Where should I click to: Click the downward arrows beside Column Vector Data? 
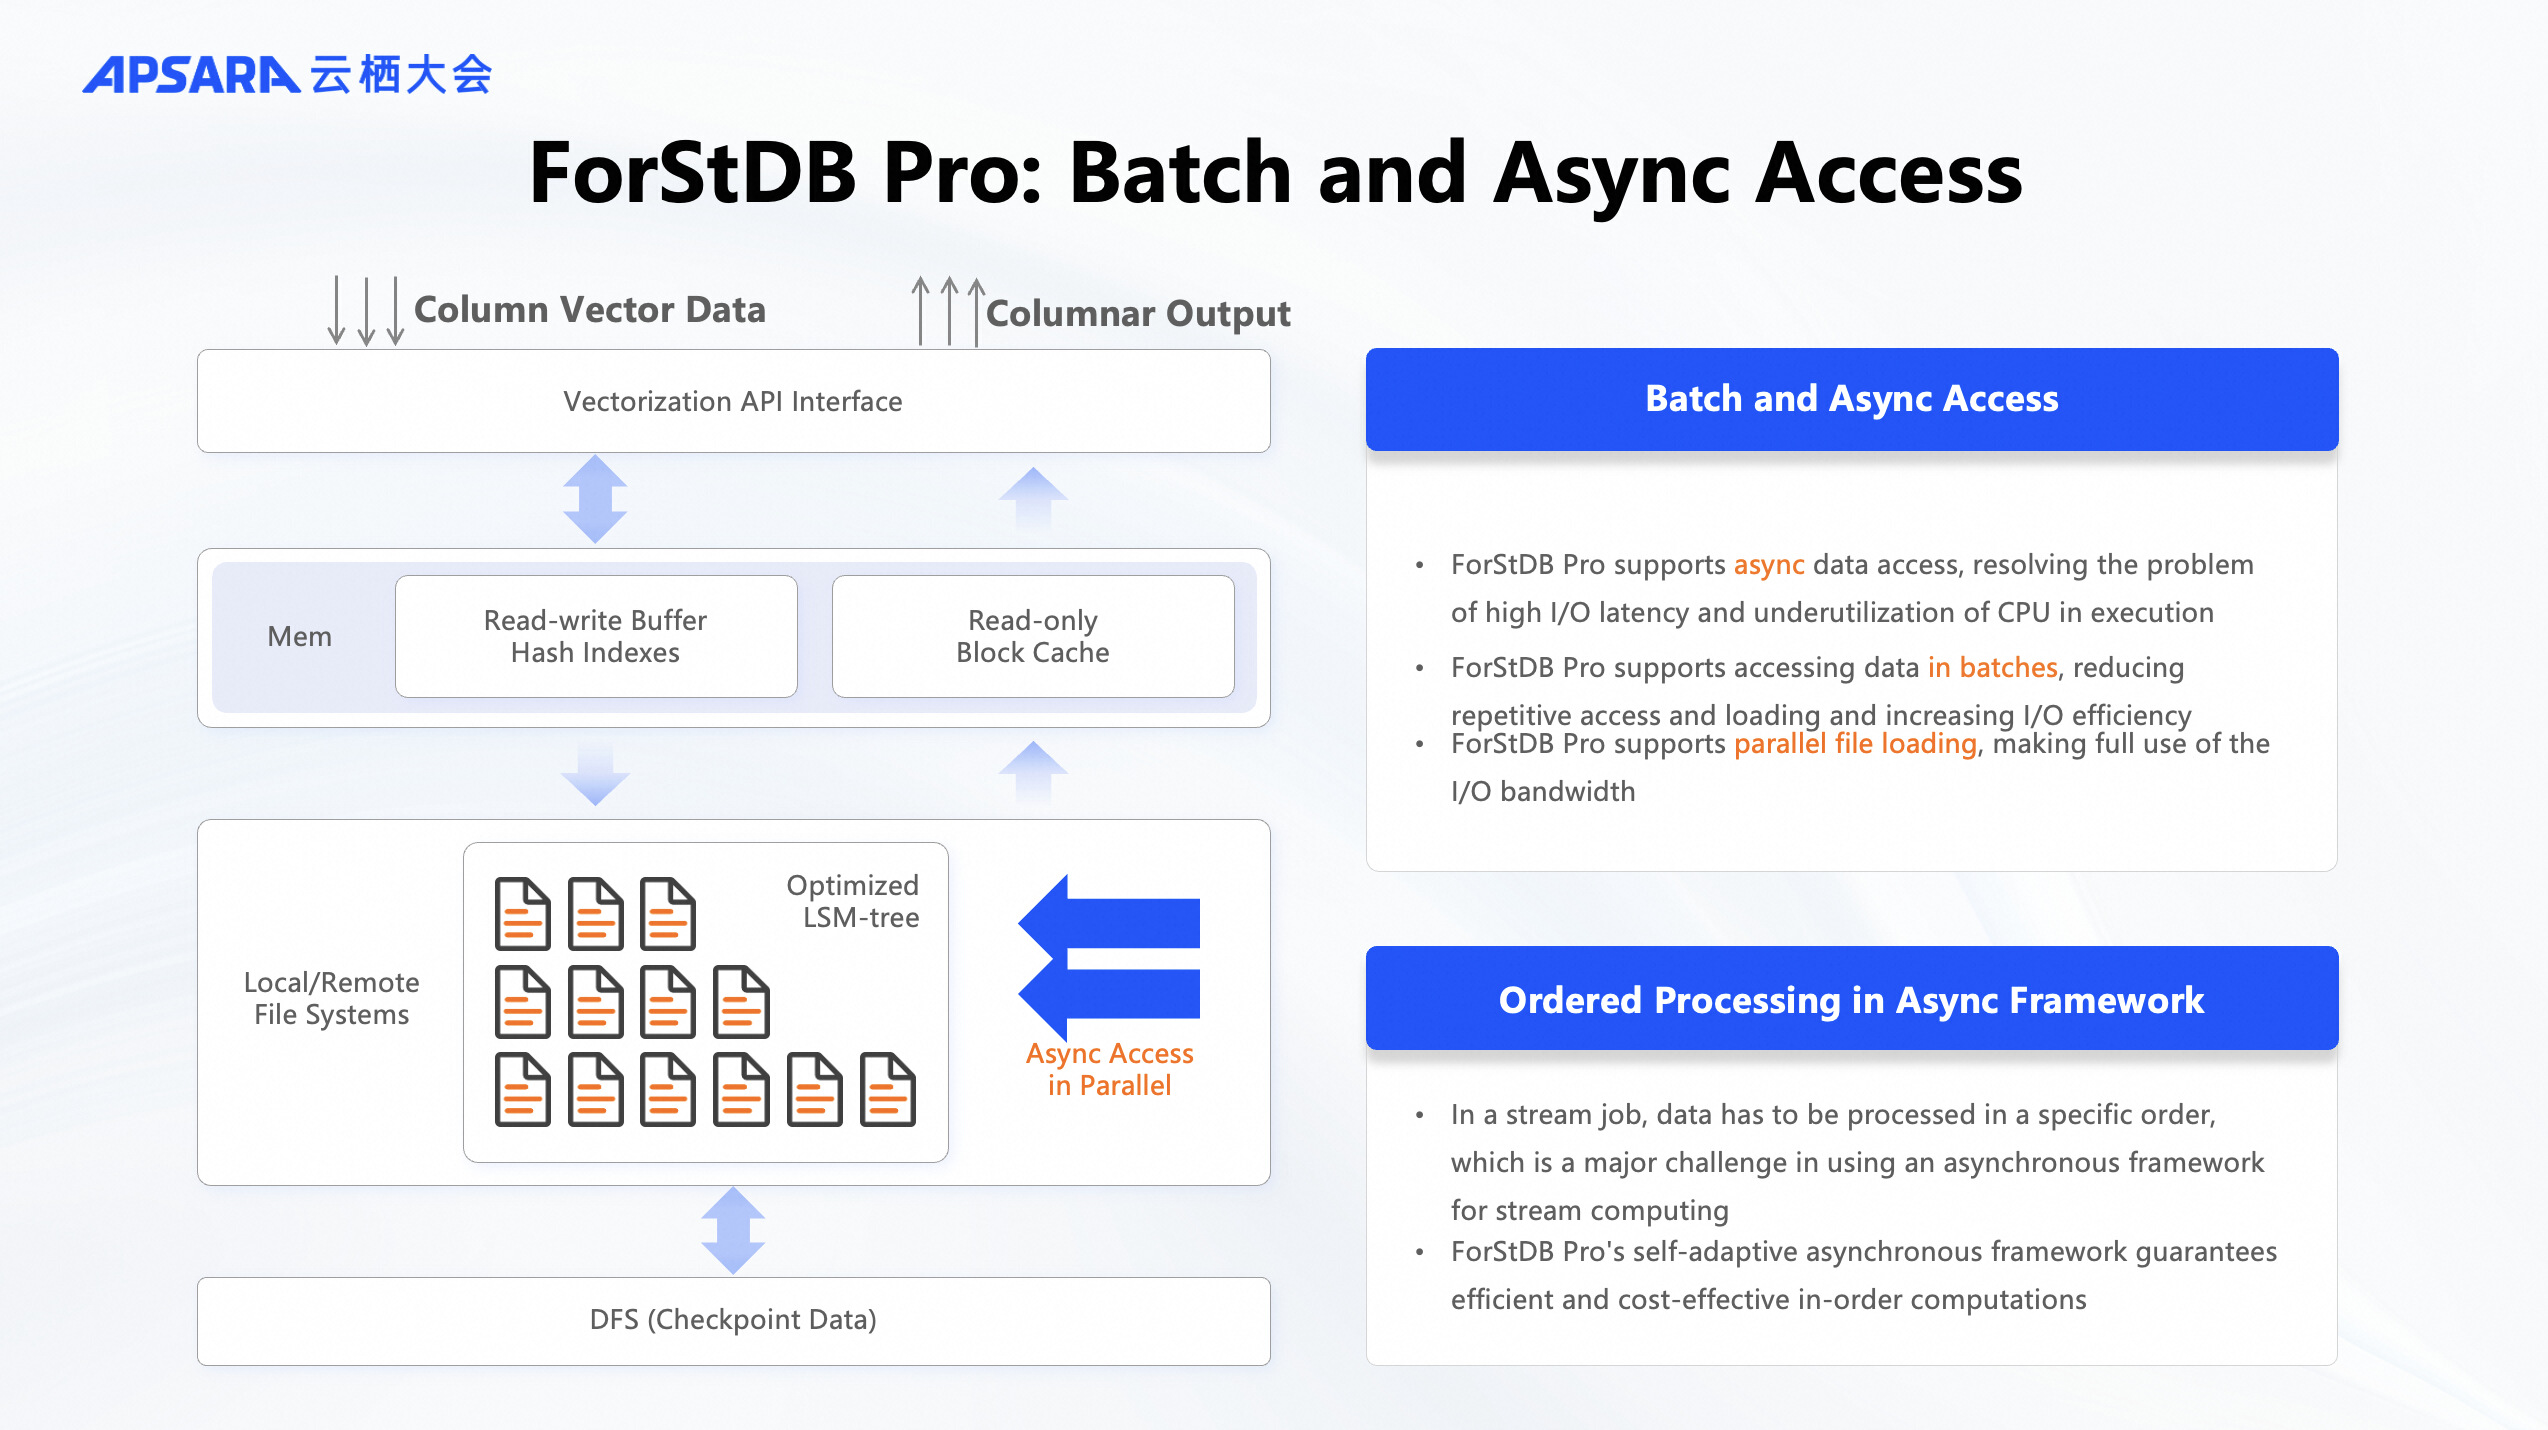point(366,311)
